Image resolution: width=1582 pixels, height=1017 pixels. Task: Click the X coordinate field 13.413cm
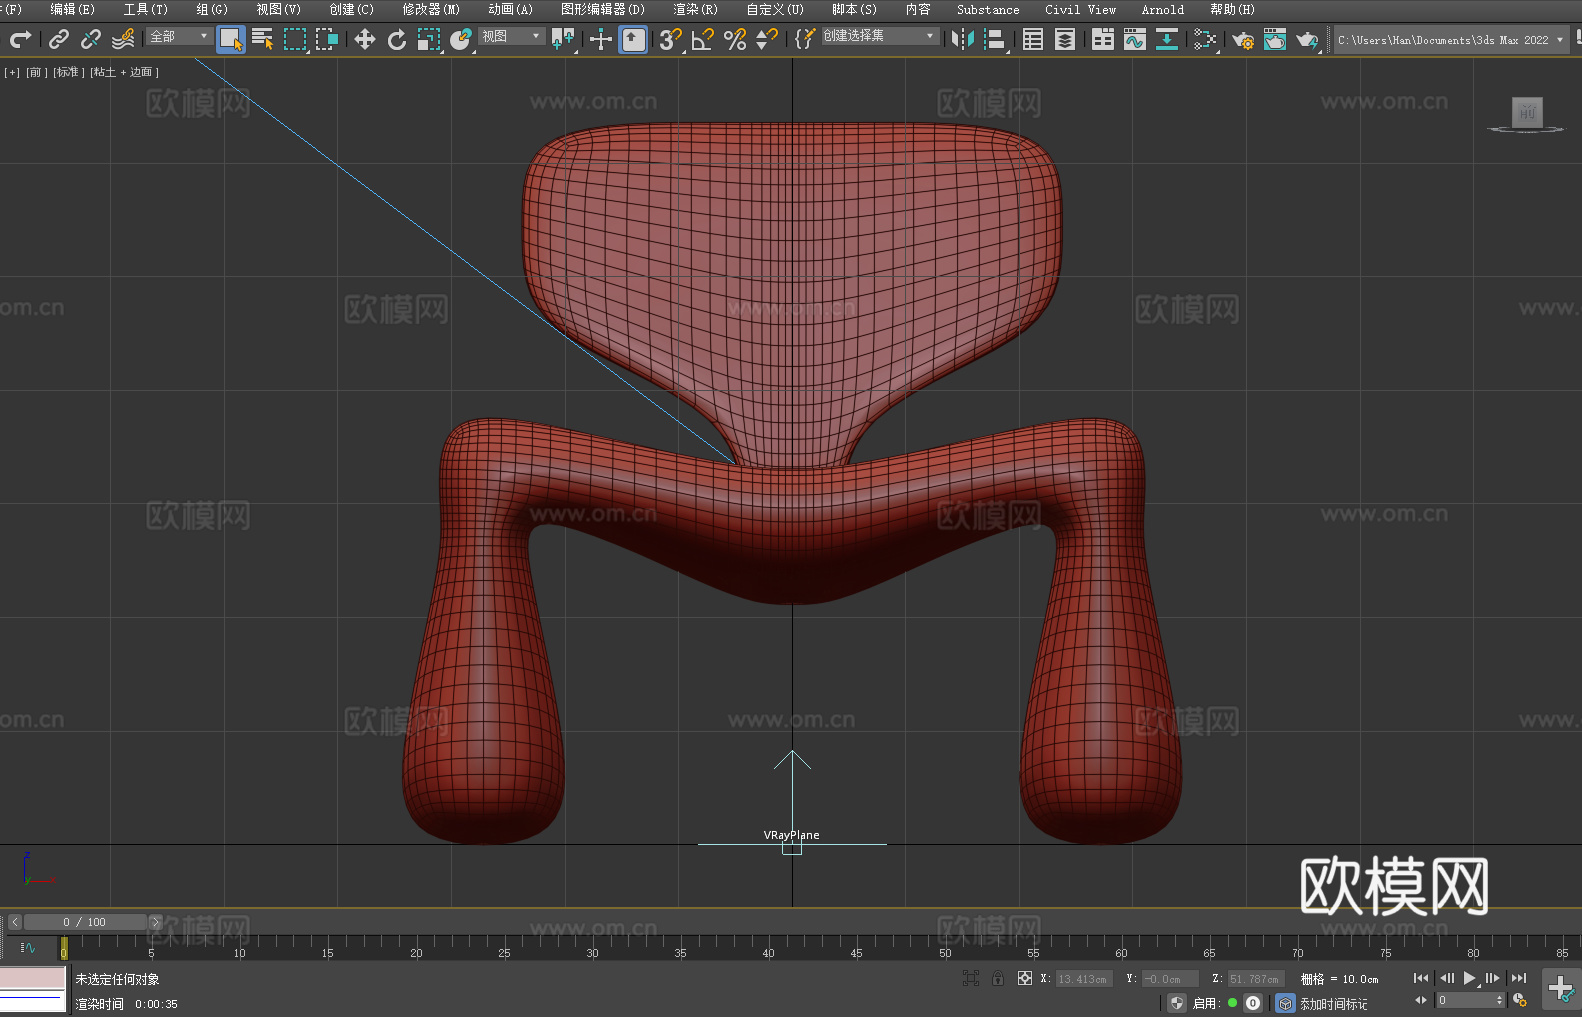[1084, 979]
